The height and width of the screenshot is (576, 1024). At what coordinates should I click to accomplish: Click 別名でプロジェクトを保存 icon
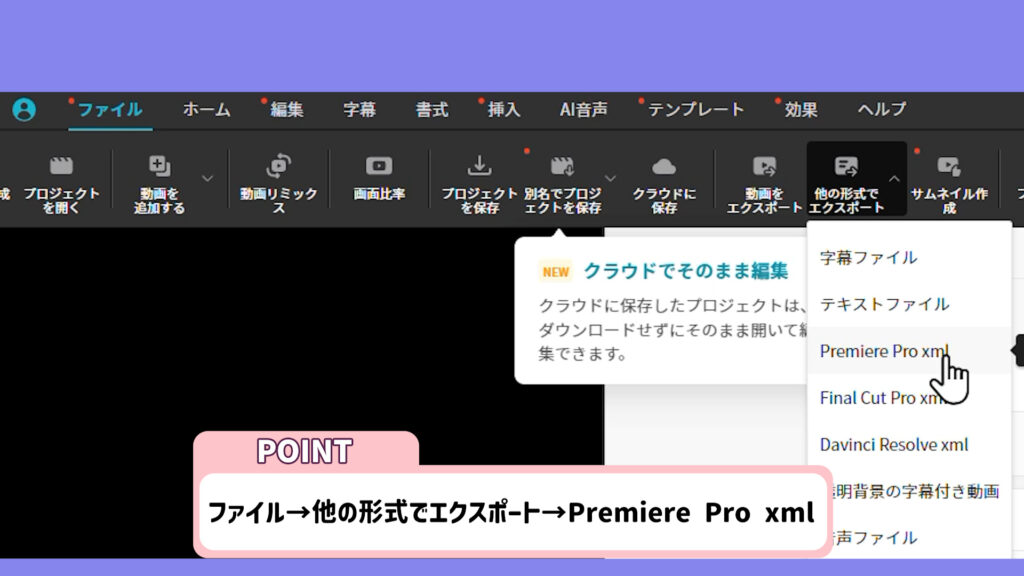coord(562,166)
